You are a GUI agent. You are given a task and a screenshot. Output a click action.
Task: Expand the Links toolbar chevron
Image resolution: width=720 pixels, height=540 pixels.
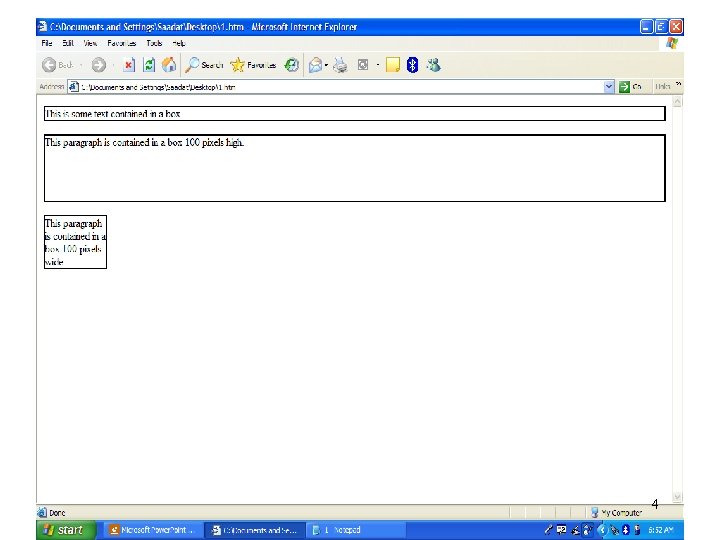coord(678,85)
